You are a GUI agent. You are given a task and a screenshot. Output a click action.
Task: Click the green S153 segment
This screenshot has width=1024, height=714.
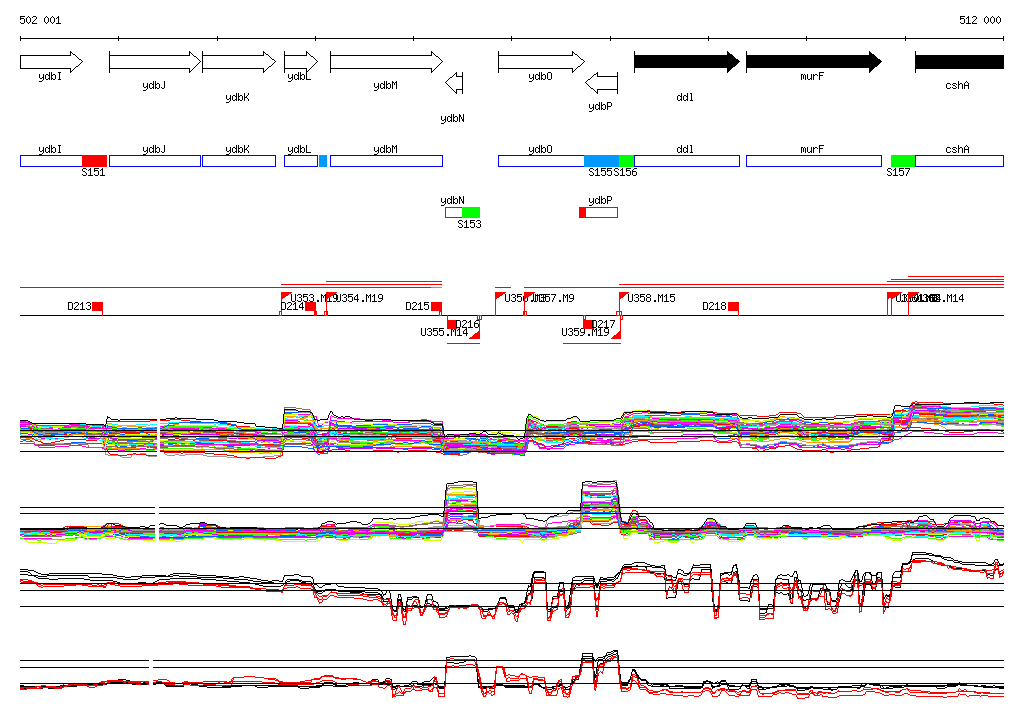471,212
